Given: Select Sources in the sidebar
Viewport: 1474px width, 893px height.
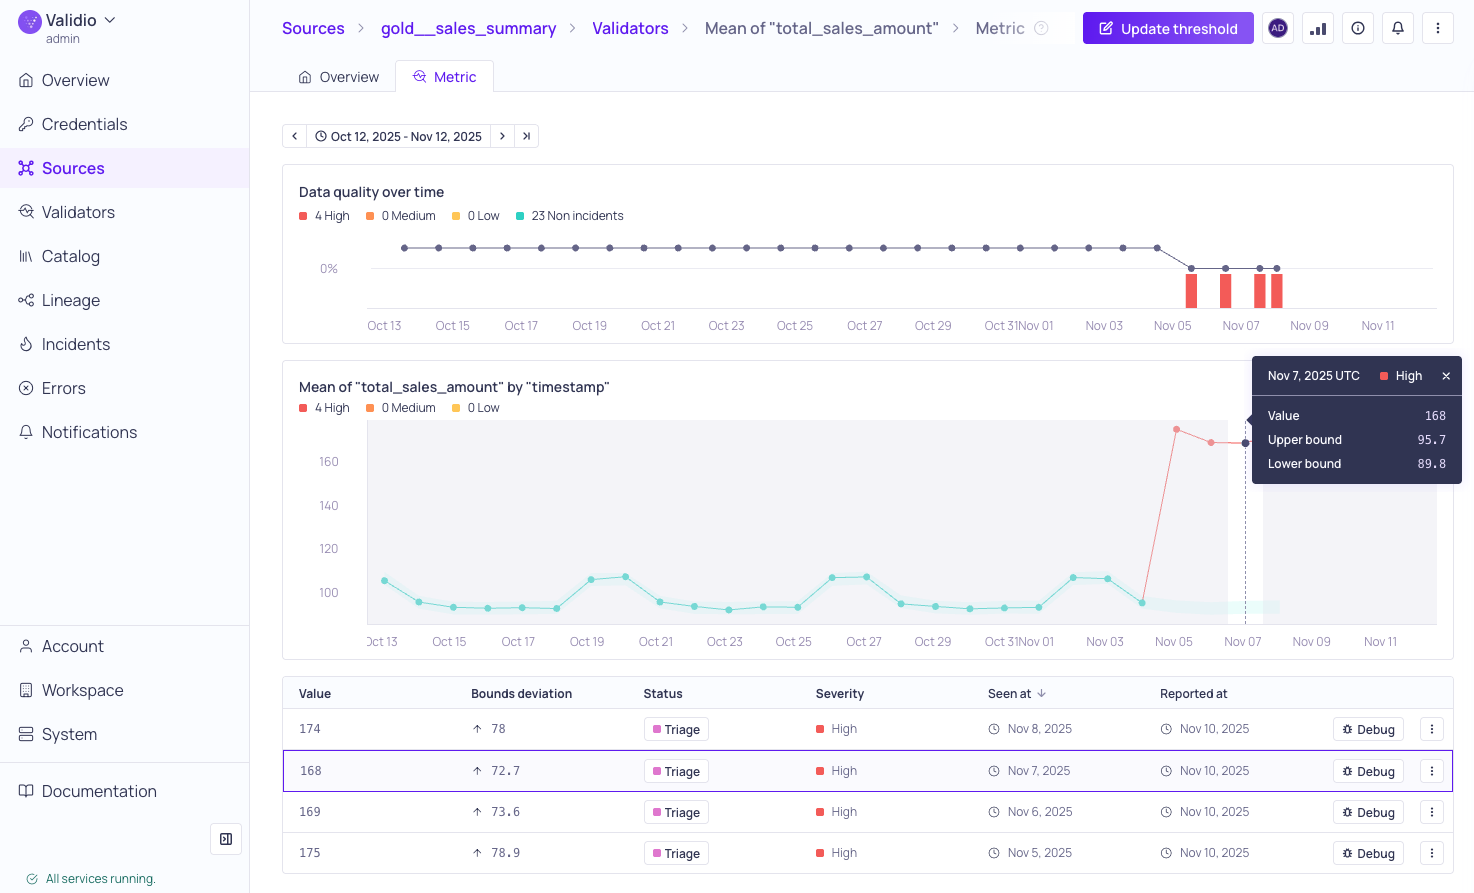Looking at the screenshot, I should click(x=124, y=168).
